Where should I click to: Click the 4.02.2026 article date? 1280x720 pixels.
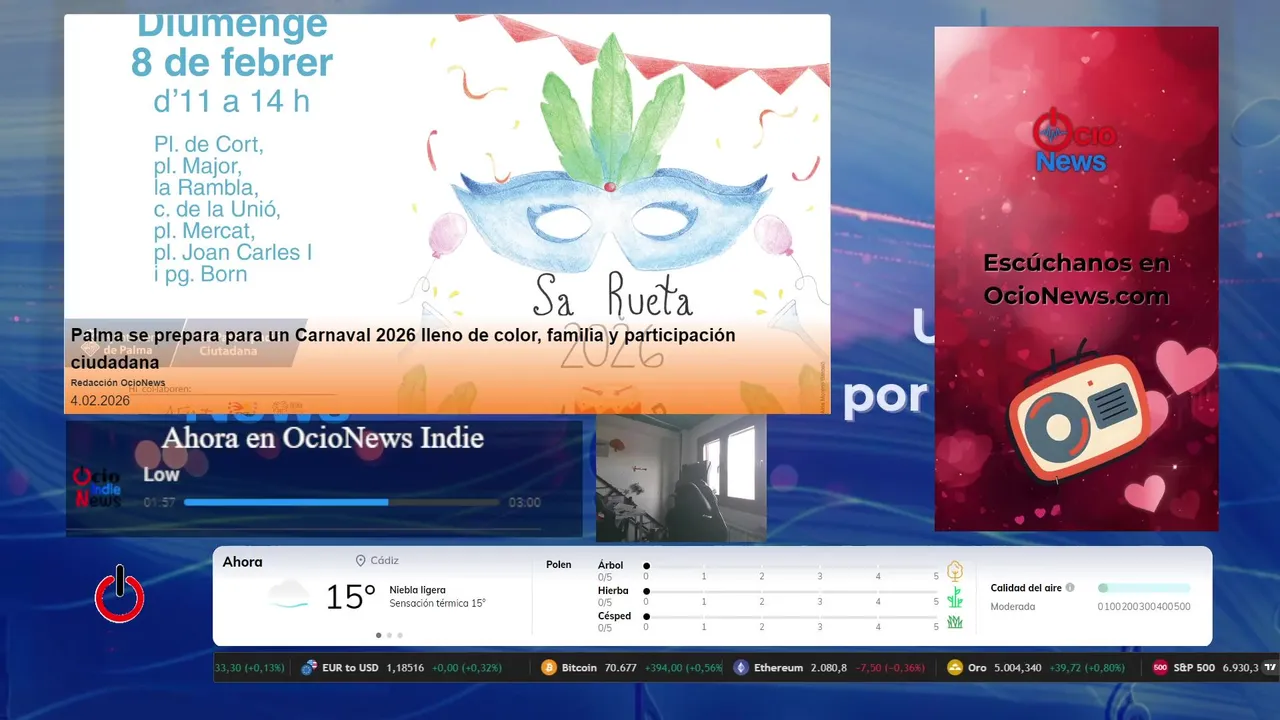pos(100,400)
